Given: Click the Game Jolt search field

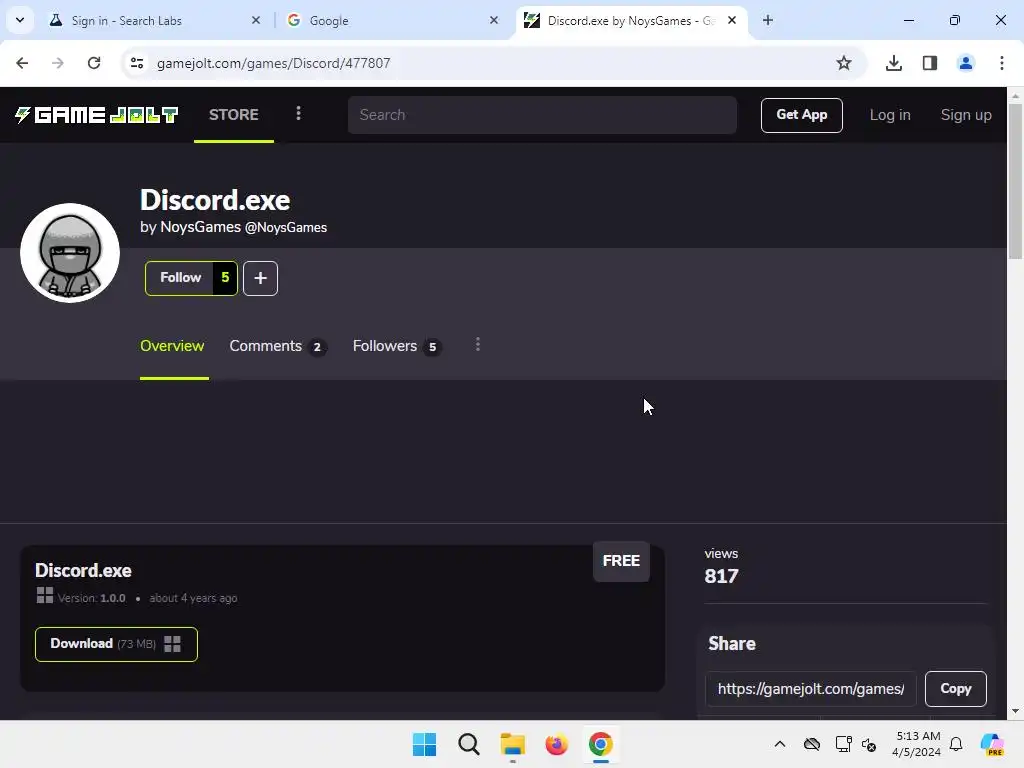Looking at the screenshot, I should point(542,115).
